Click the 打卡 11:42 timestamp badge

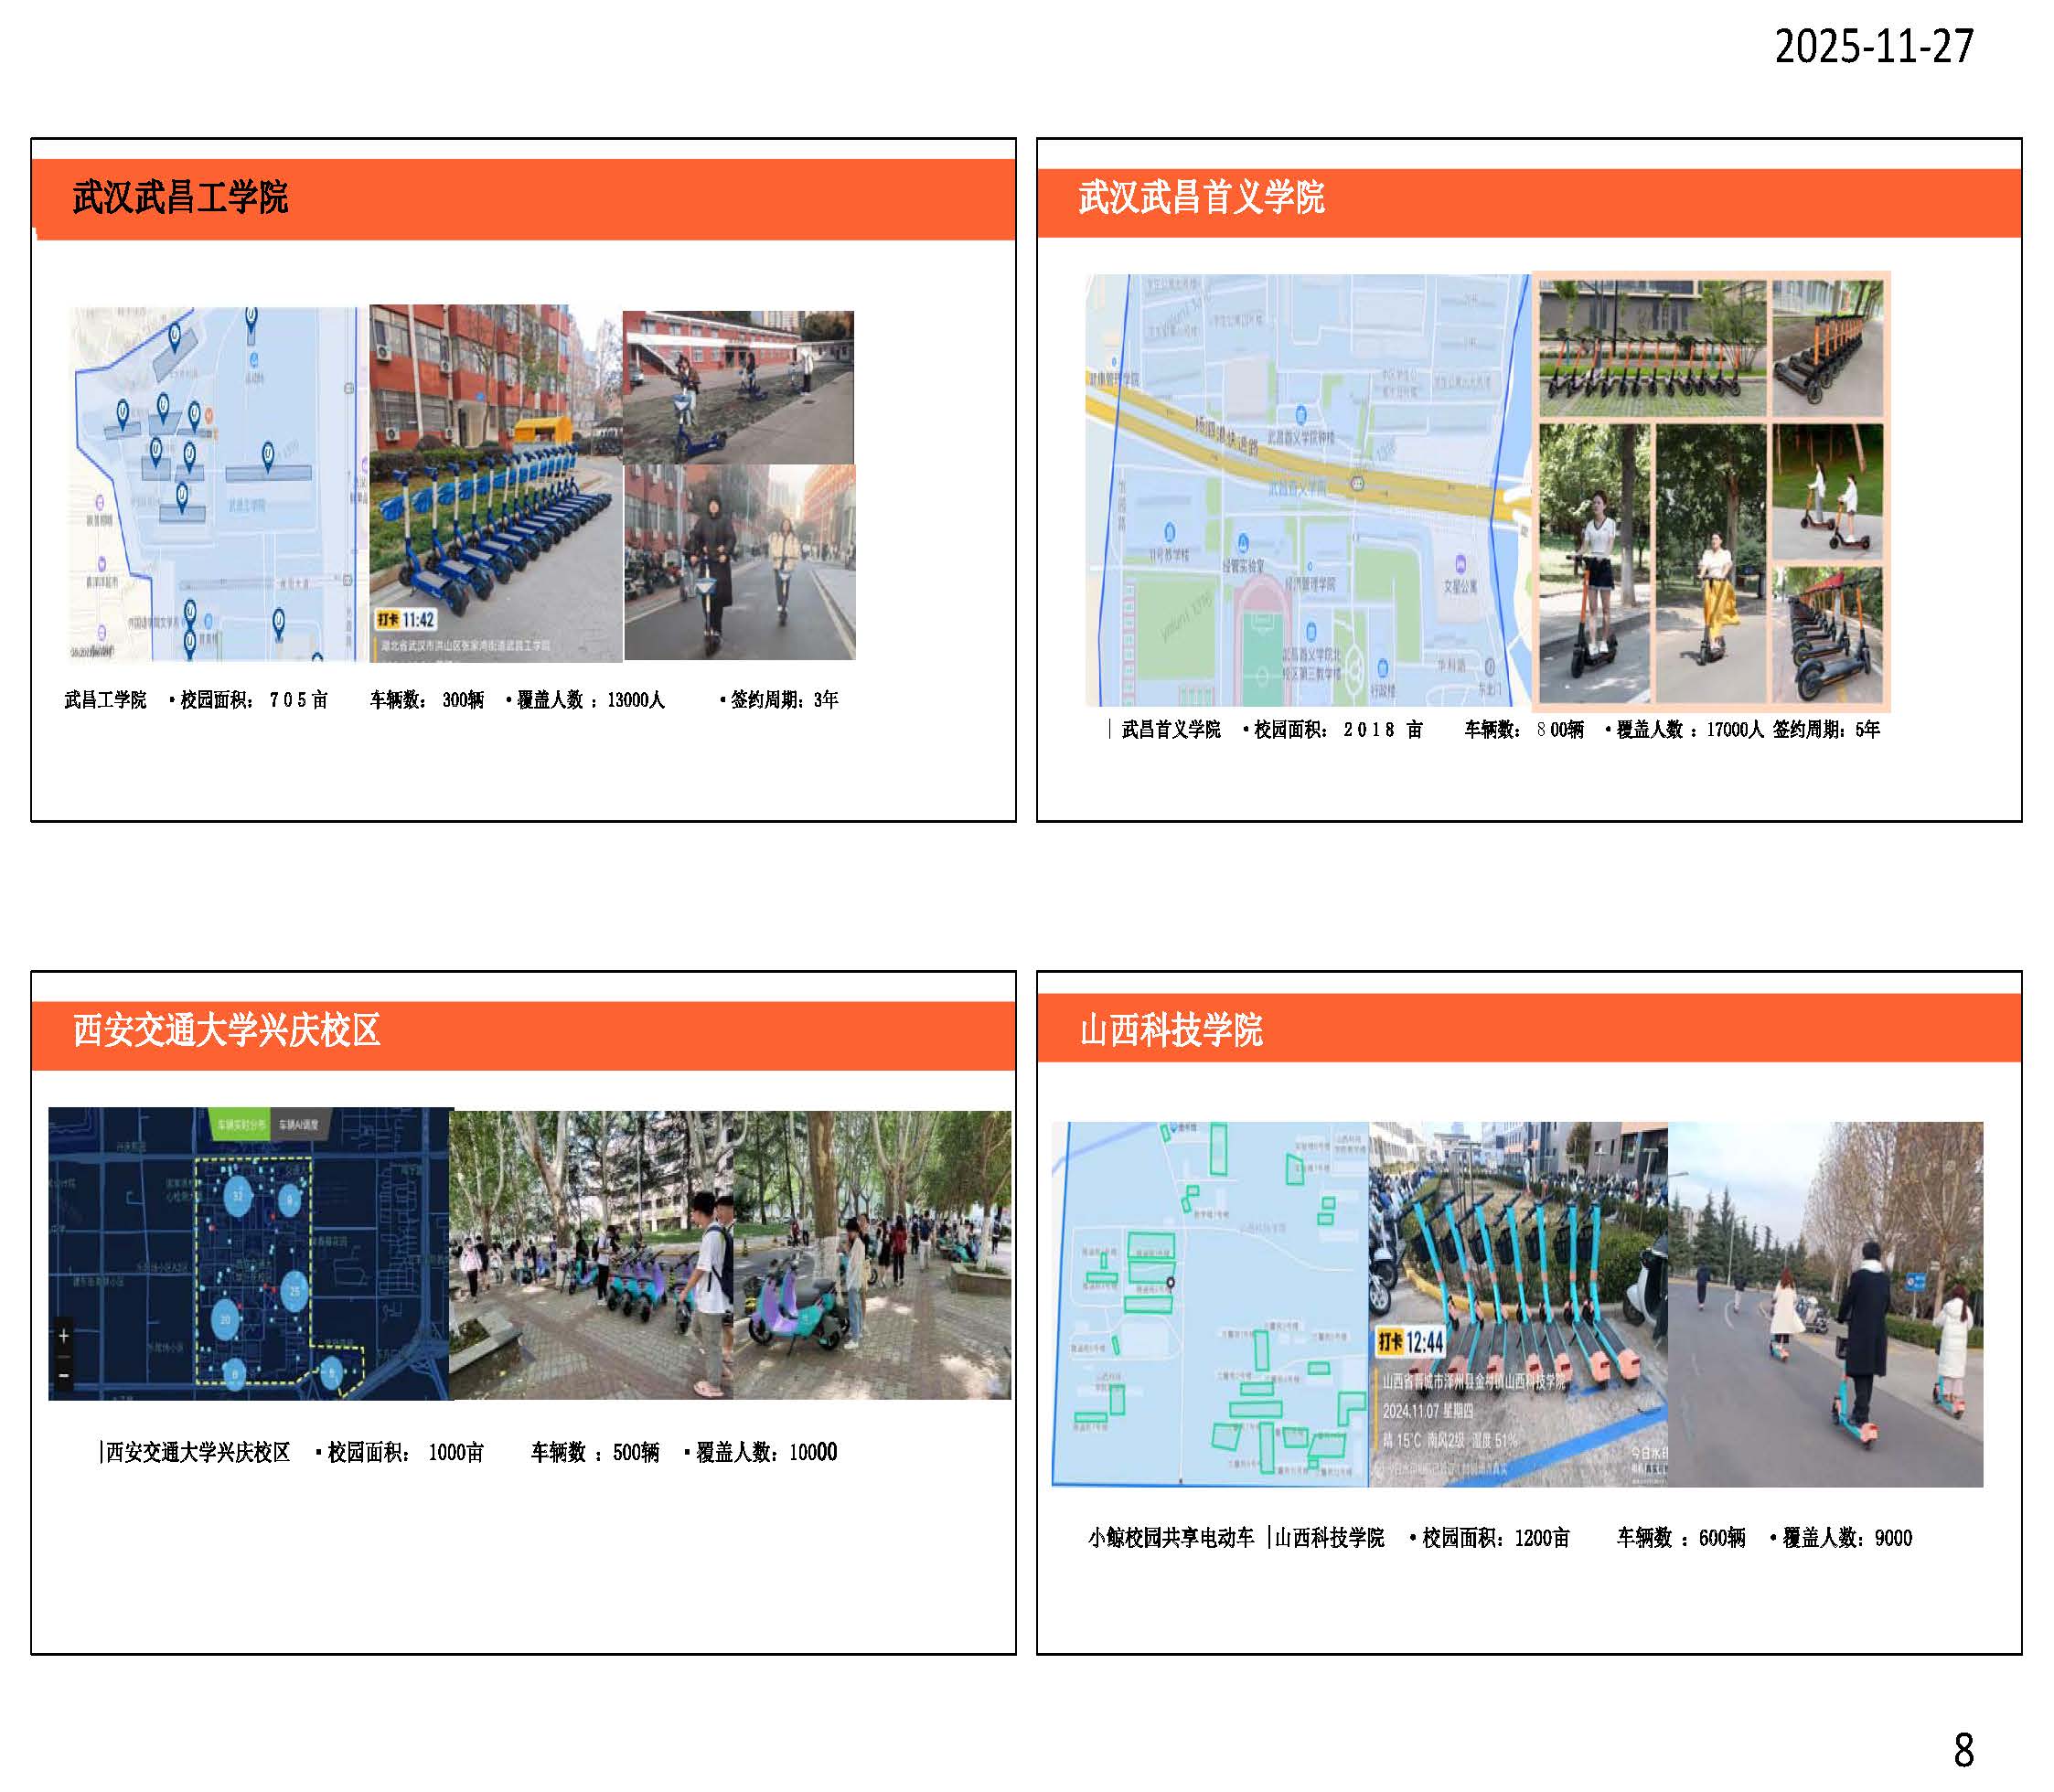pyautogui.click(x=406, y=620)
